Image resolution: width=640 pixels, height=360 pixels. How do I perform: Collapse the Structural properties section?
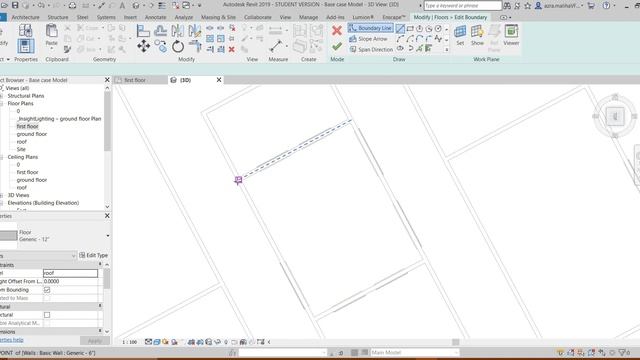(x=100, y=306)
